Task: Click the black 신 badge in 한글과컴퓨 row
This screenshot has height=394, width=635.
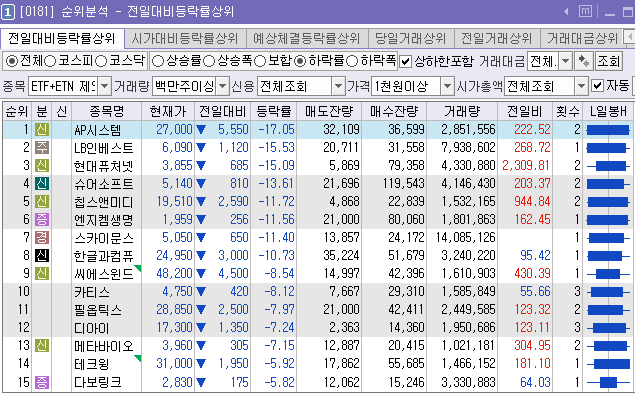Action: click(42, 256)
